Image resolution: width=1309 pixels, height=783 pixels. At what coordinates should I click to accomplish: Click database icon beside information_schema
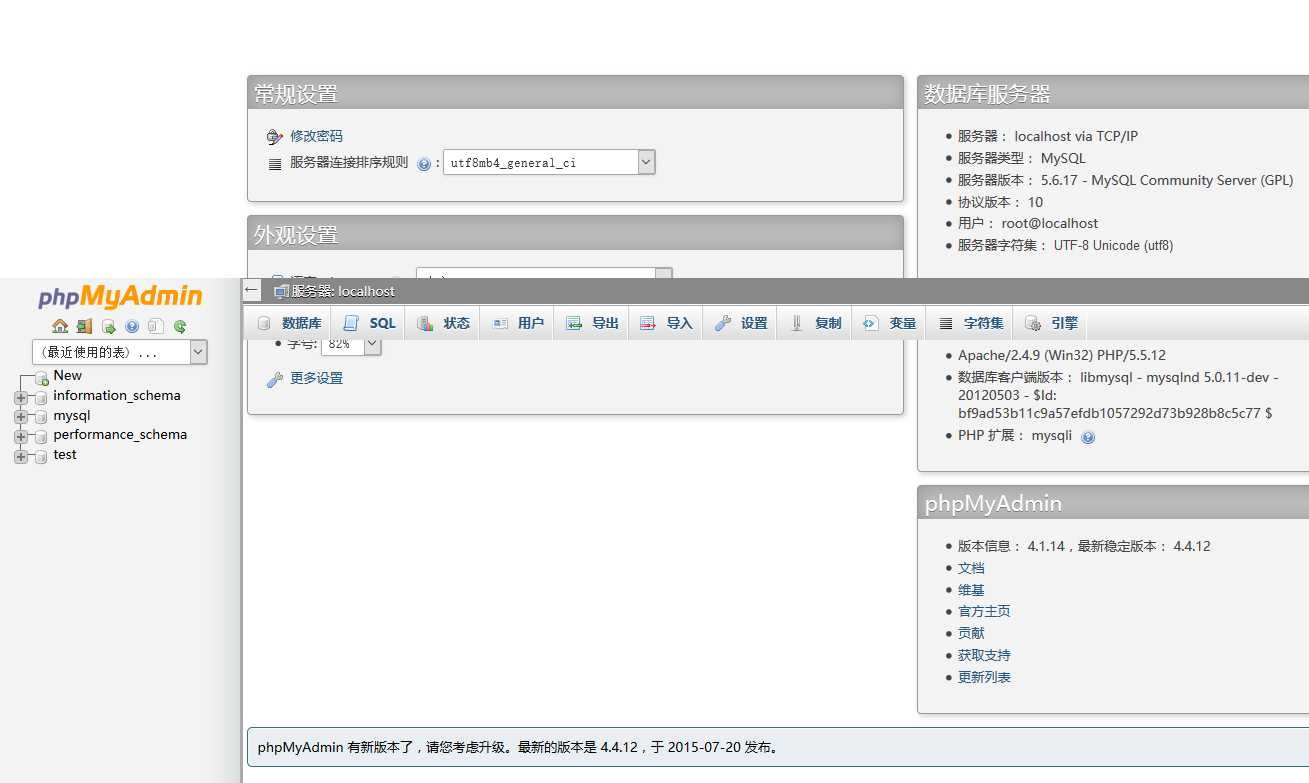(x=40, y=397)
